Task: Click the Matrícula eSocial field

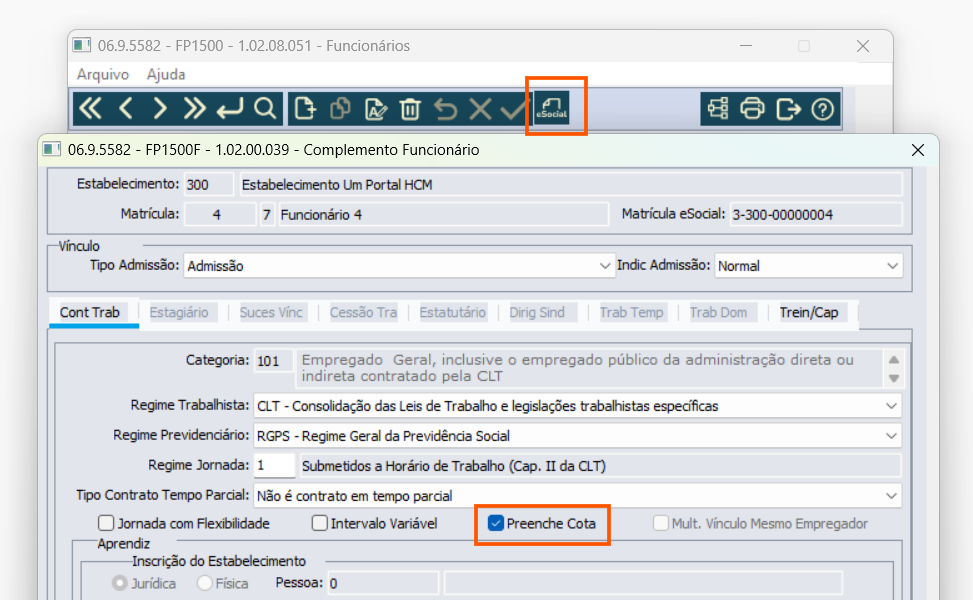Action: tap(816, 215)
